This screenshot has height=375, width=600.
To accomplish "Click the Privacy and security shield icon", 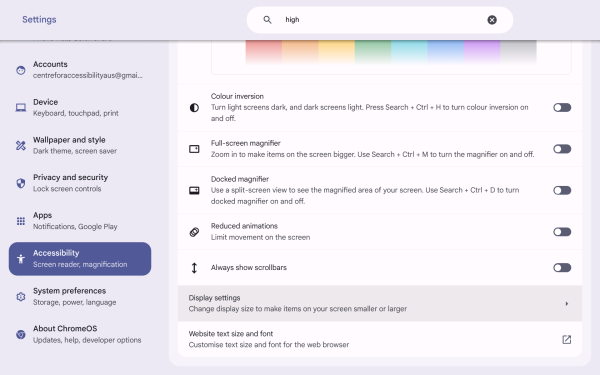I will point(21,183).
